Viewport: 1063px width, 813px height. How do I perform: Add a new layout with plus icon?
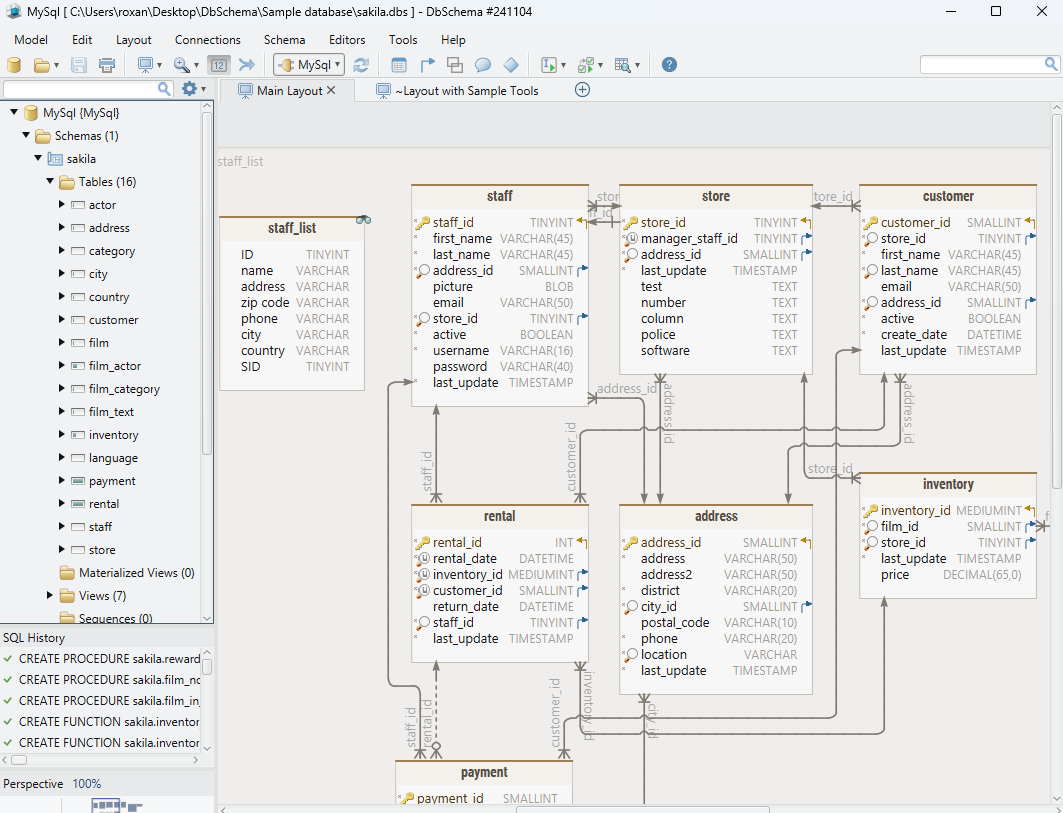point(582,90)
